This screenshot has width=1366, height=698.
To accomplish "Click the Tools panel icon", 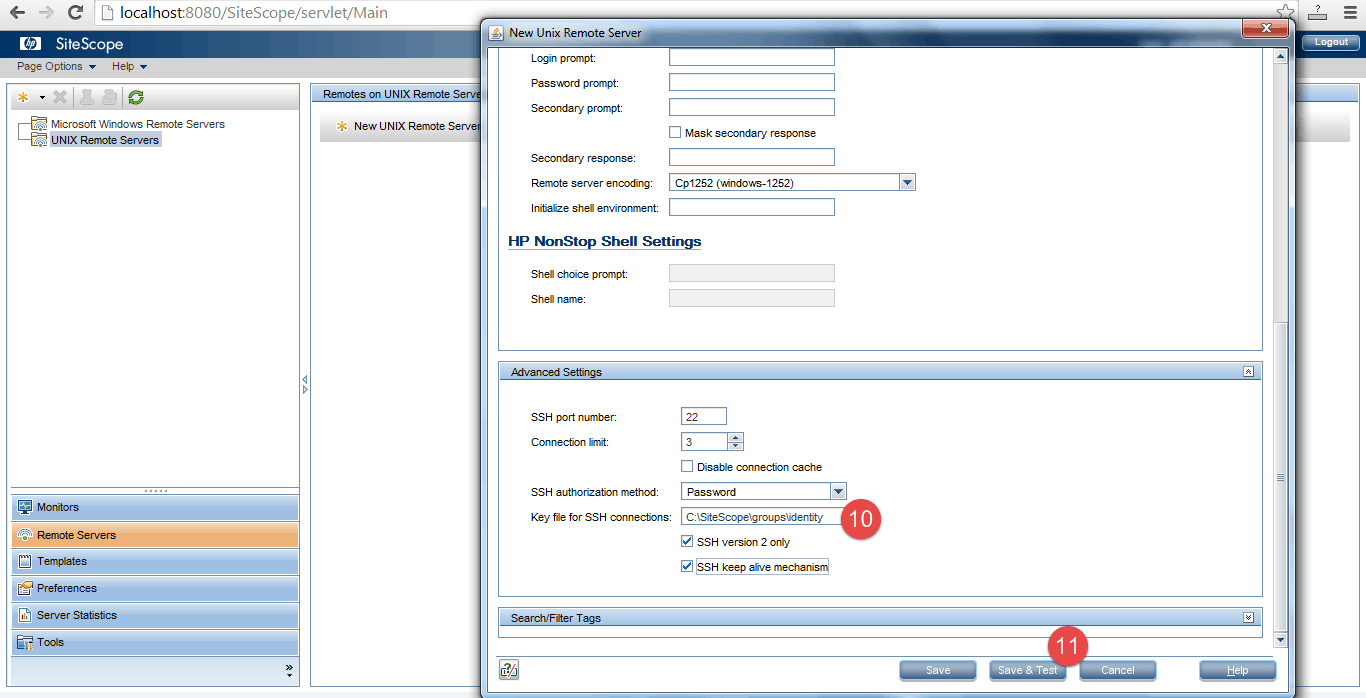I will point(25,642).
